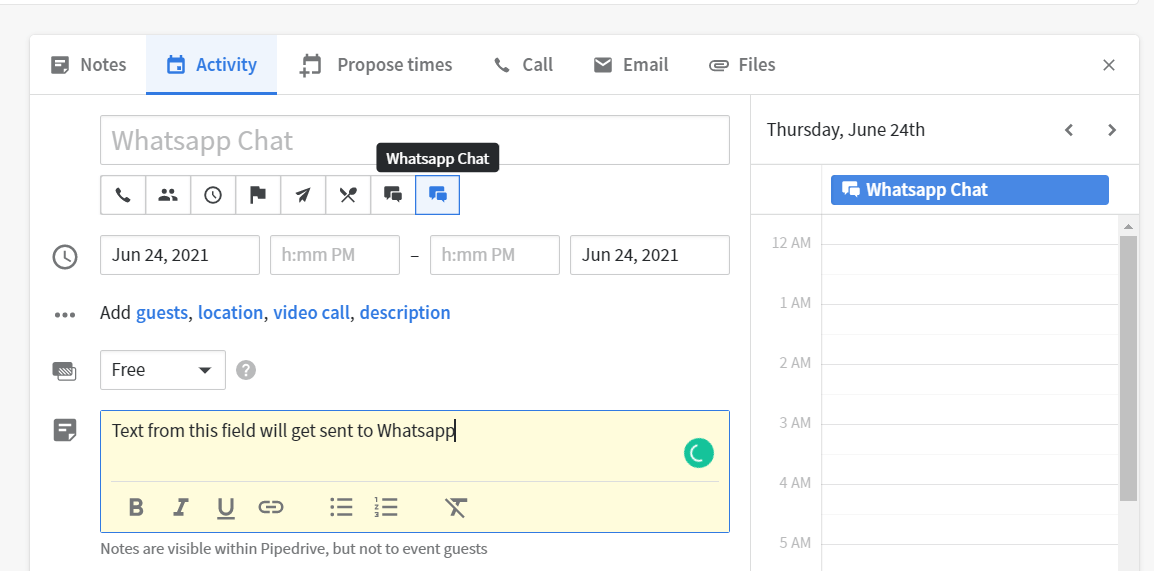1154x571 pixels.
Task: Switch to the Activity tab
Action: (x=211, y=65)
